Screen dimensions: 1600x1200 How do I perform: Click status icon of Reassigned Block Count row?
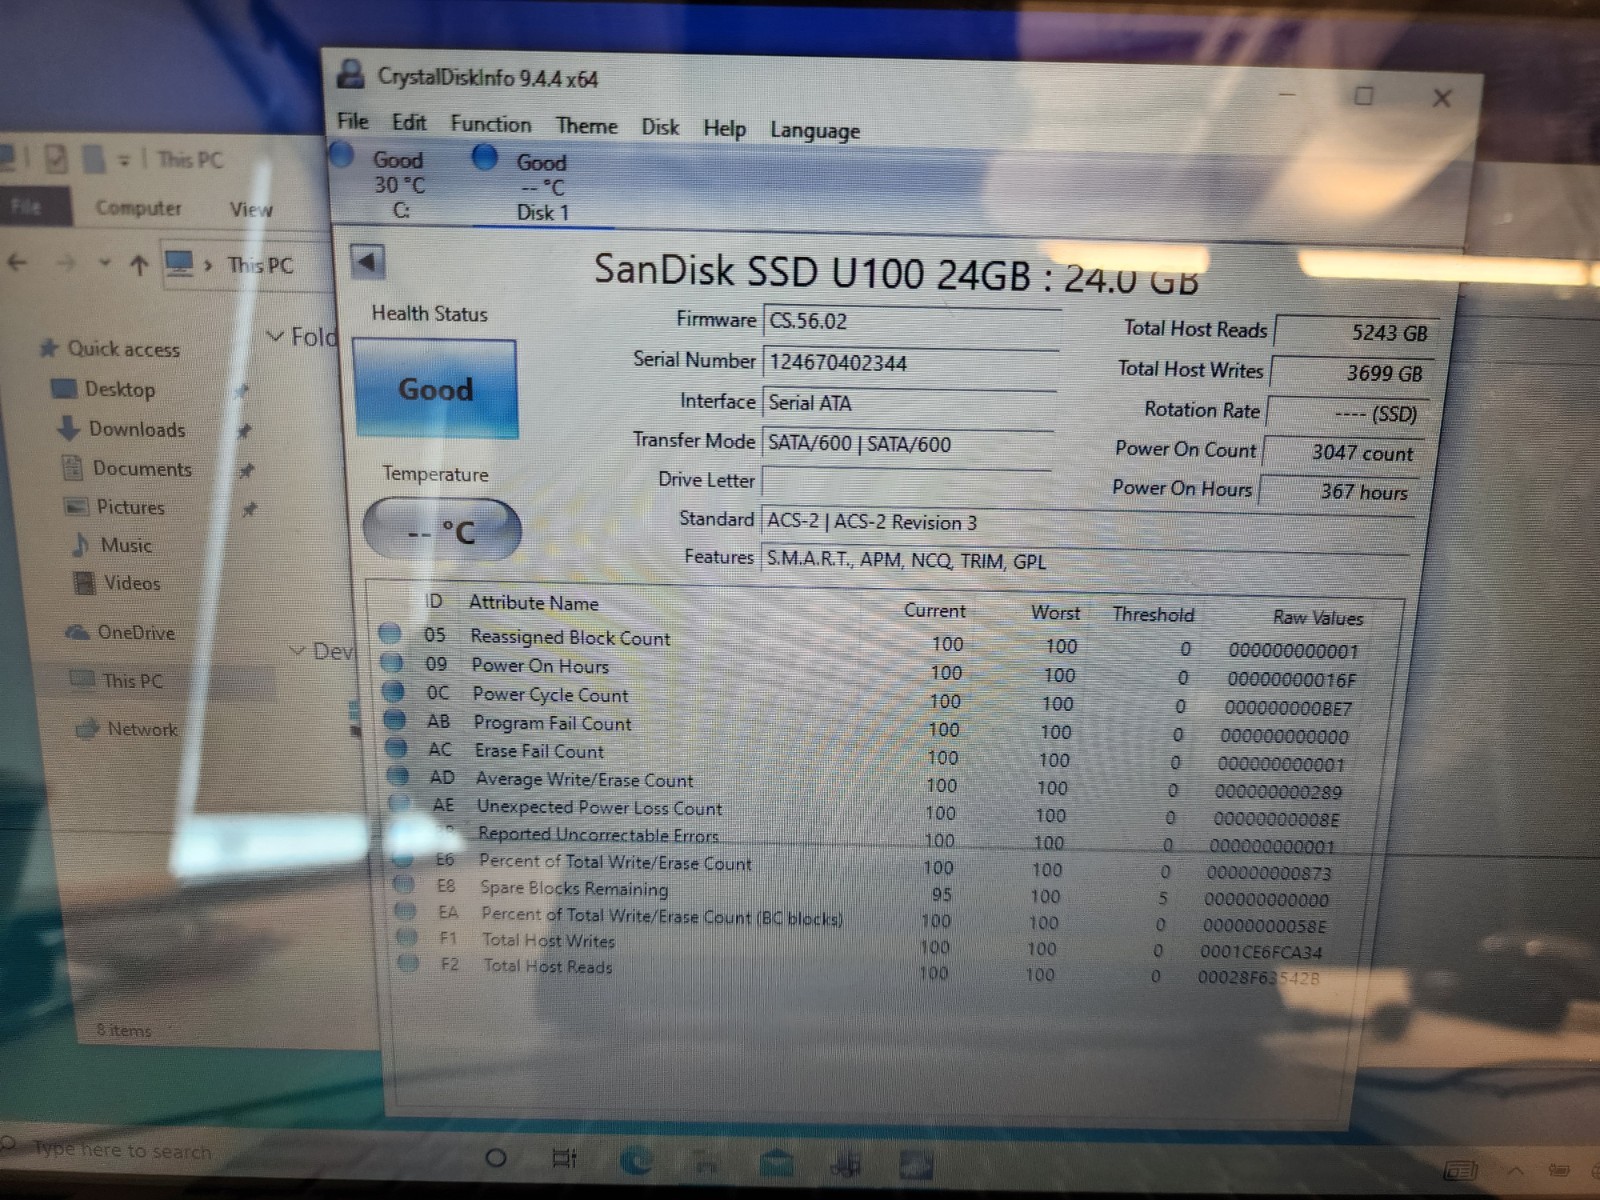pyautogui.click(x=390, y=633)
